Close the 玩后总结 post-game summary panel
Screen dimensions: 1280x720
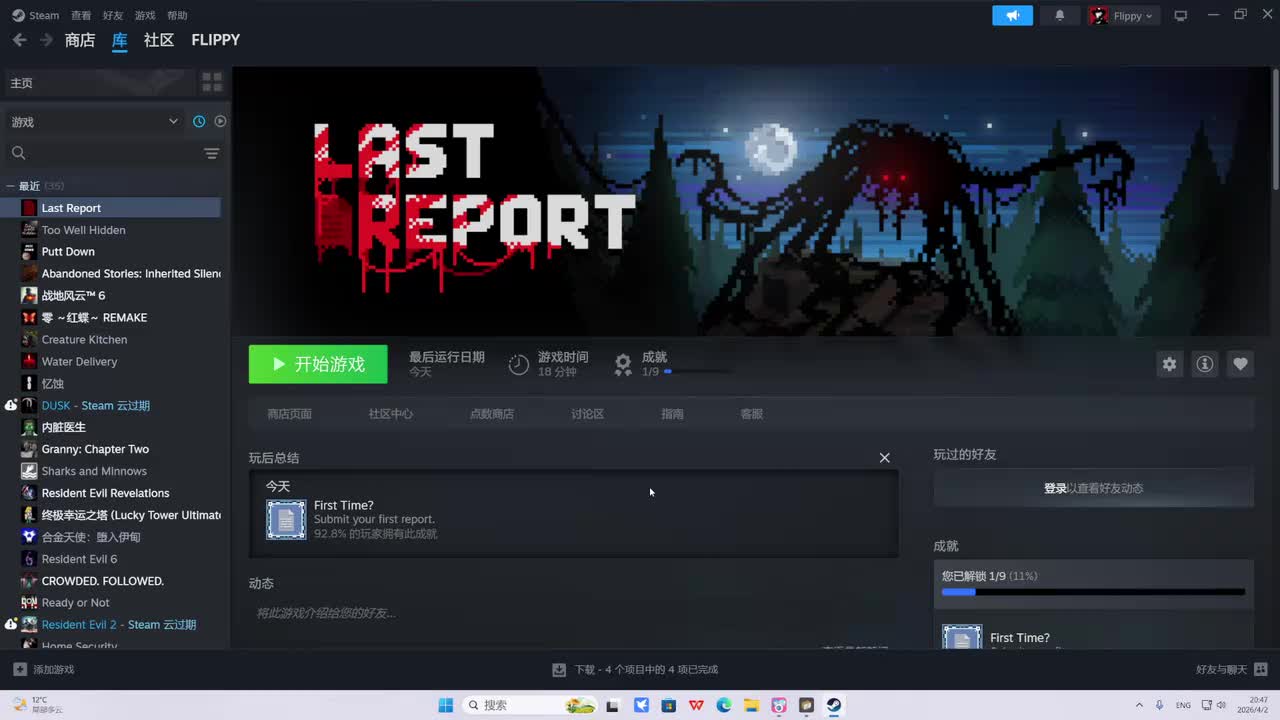coord(884,458)
